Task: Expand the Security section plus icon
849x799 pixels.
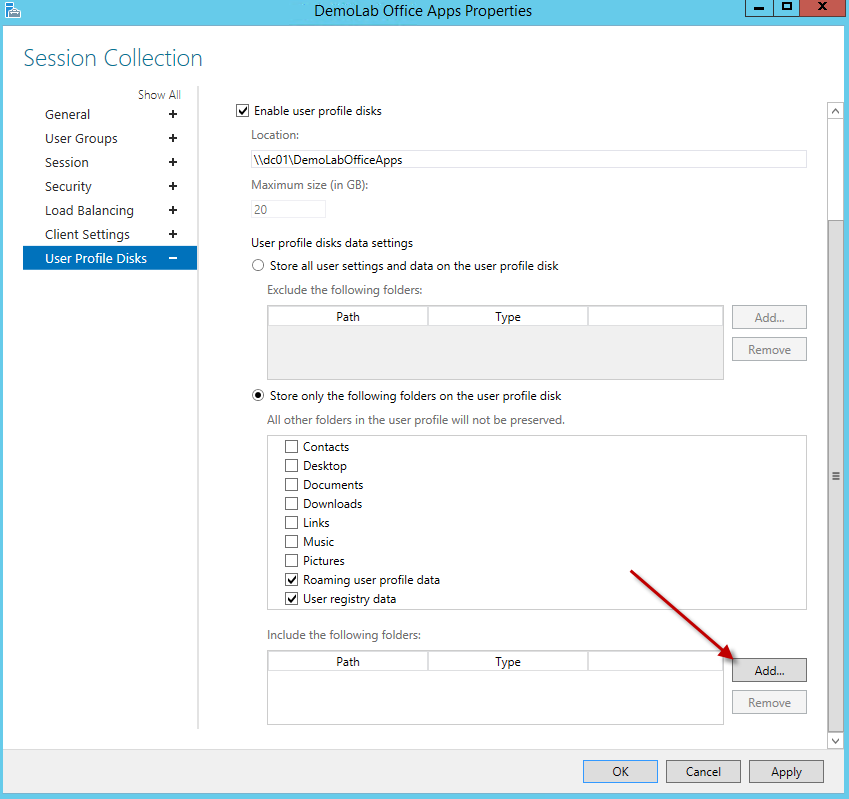Action: pos(173,187)
